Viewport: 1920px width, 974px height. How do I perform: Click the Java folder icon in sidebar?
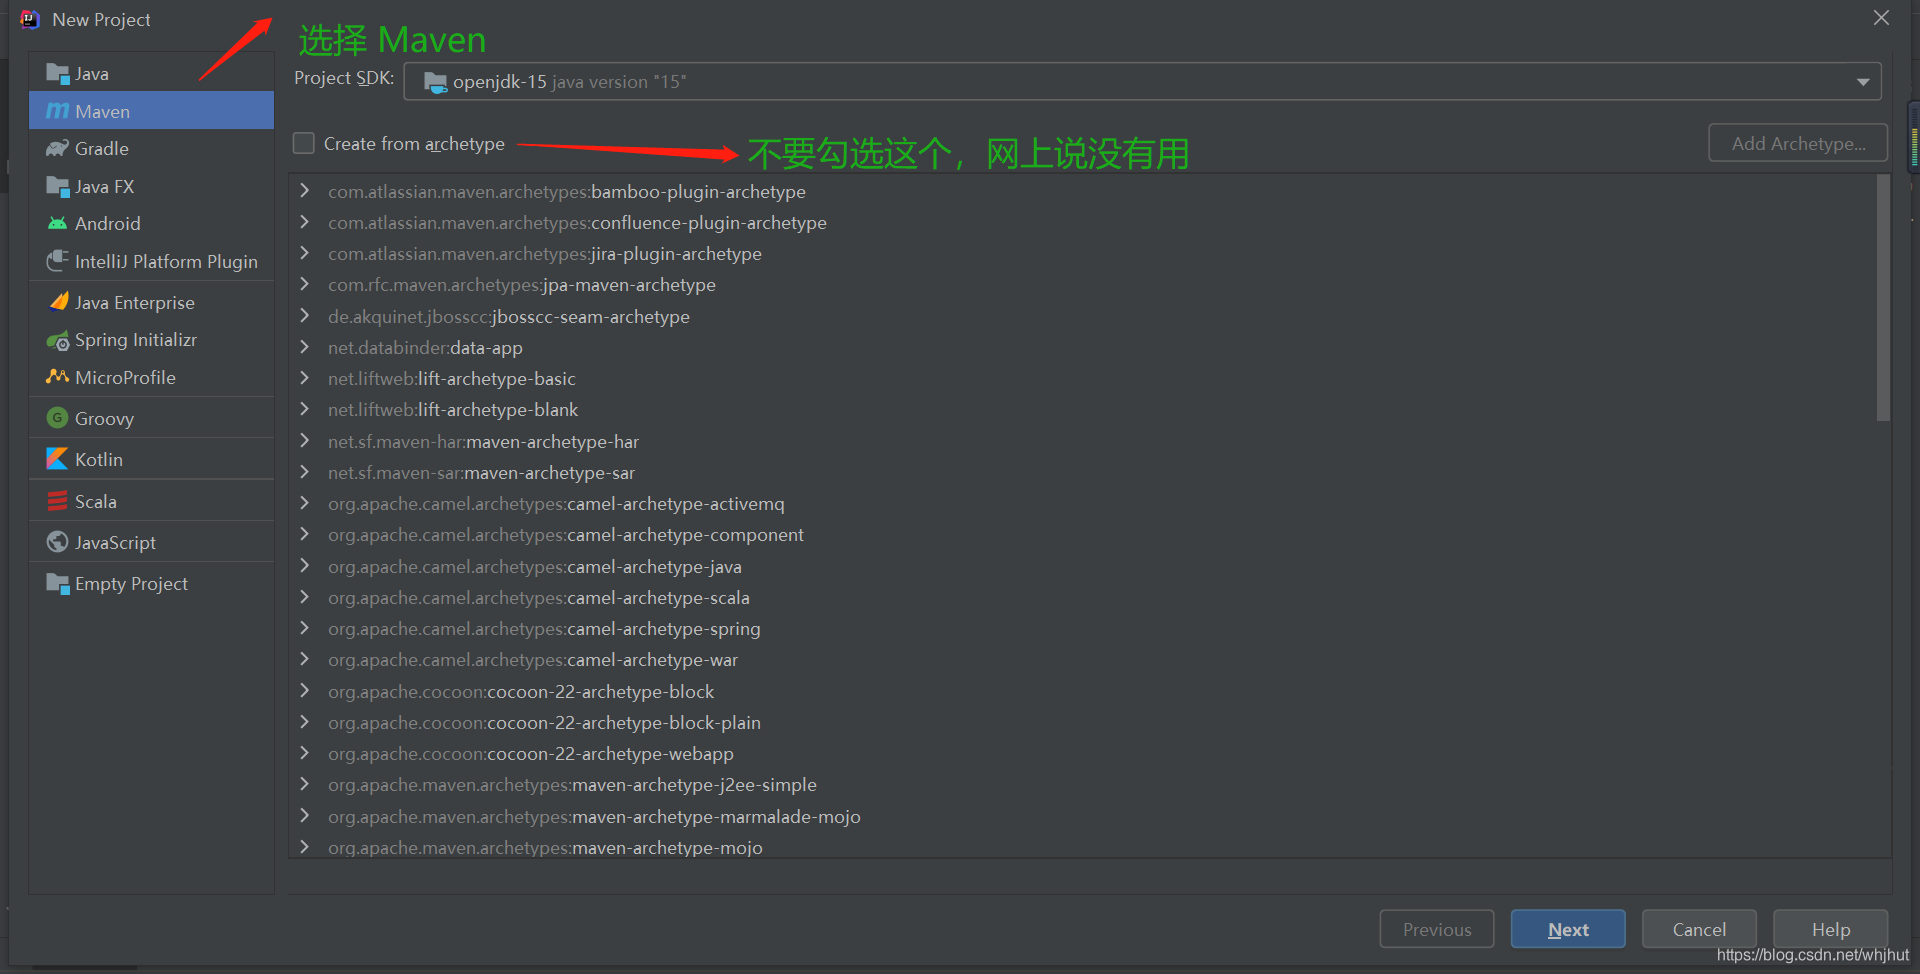click(57, 74)
